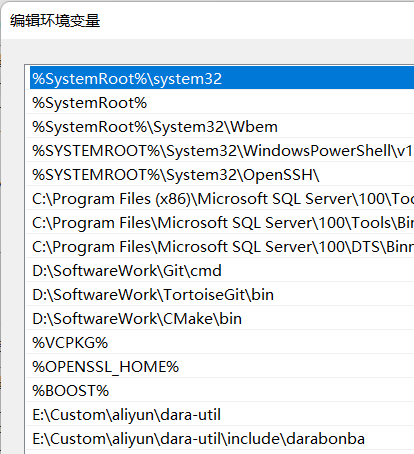Select the TortoiseGit\bin path entry
414x454 pixels.
(220, 294)
